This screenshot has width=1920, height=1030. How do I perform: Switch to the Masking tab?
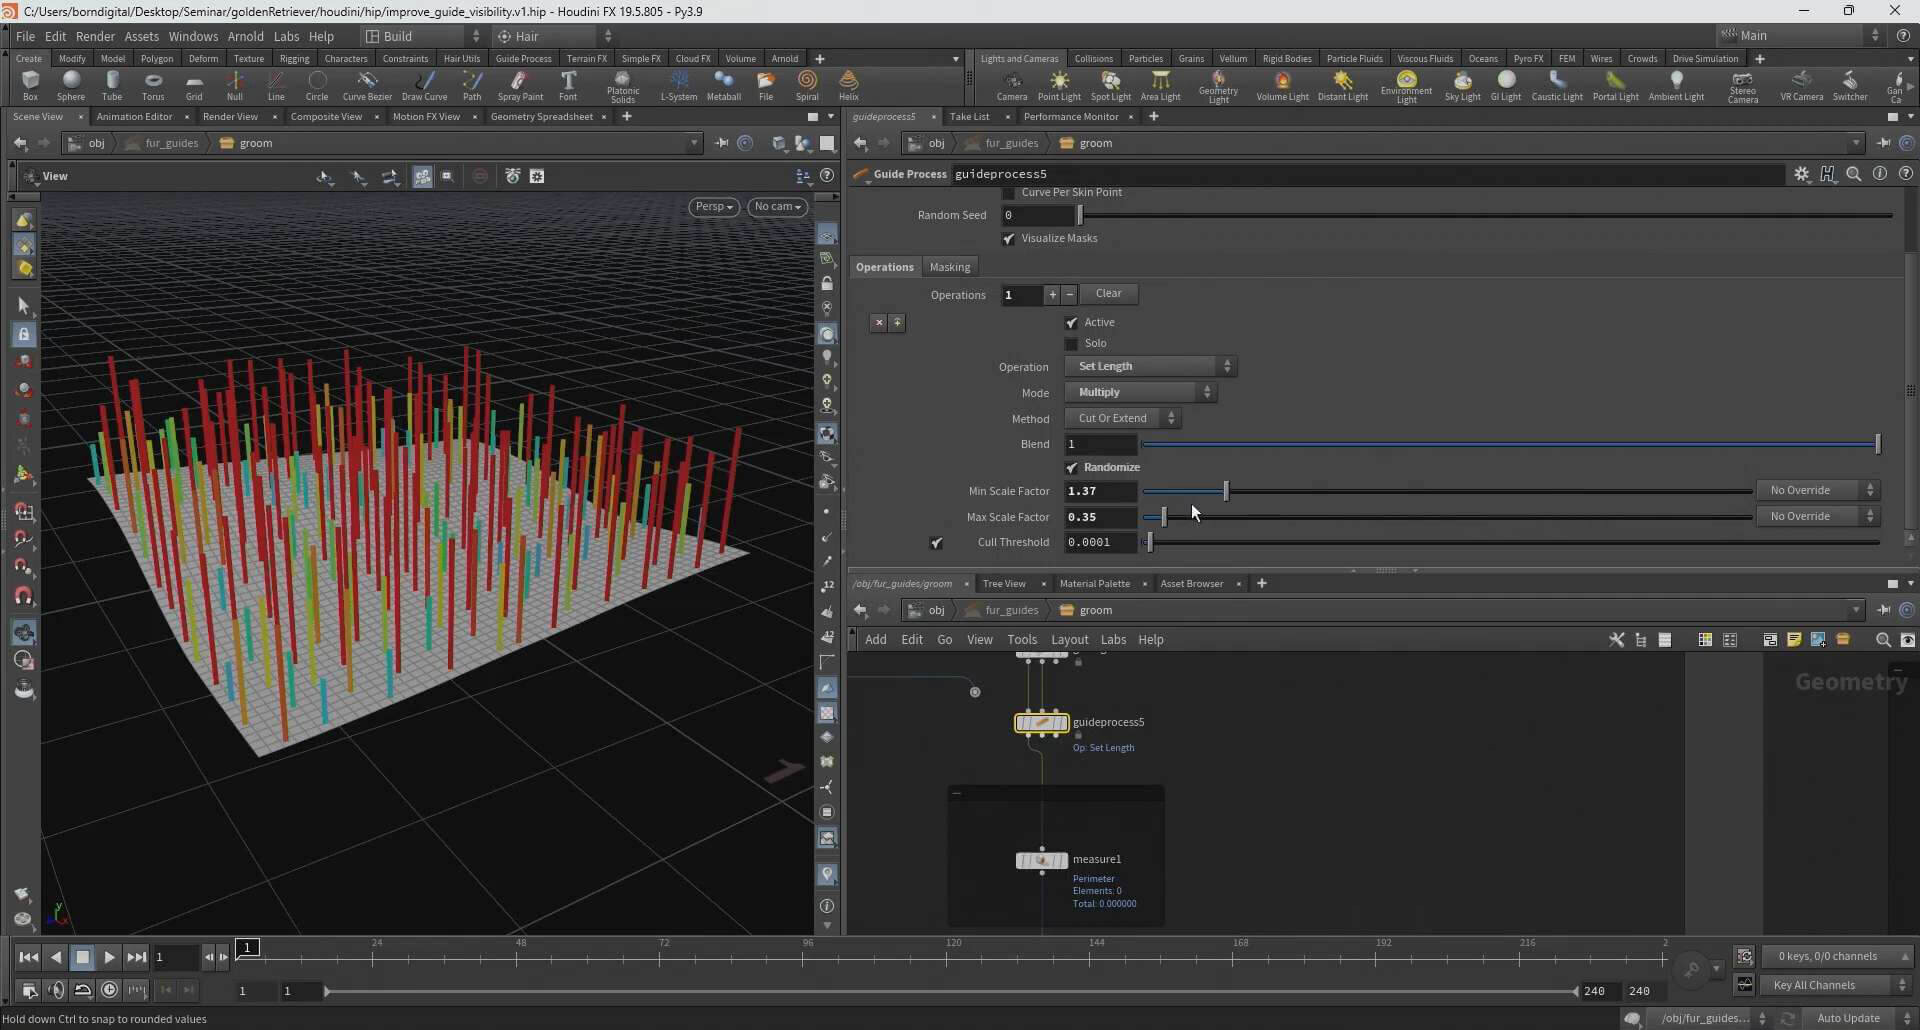pos(949,267)
